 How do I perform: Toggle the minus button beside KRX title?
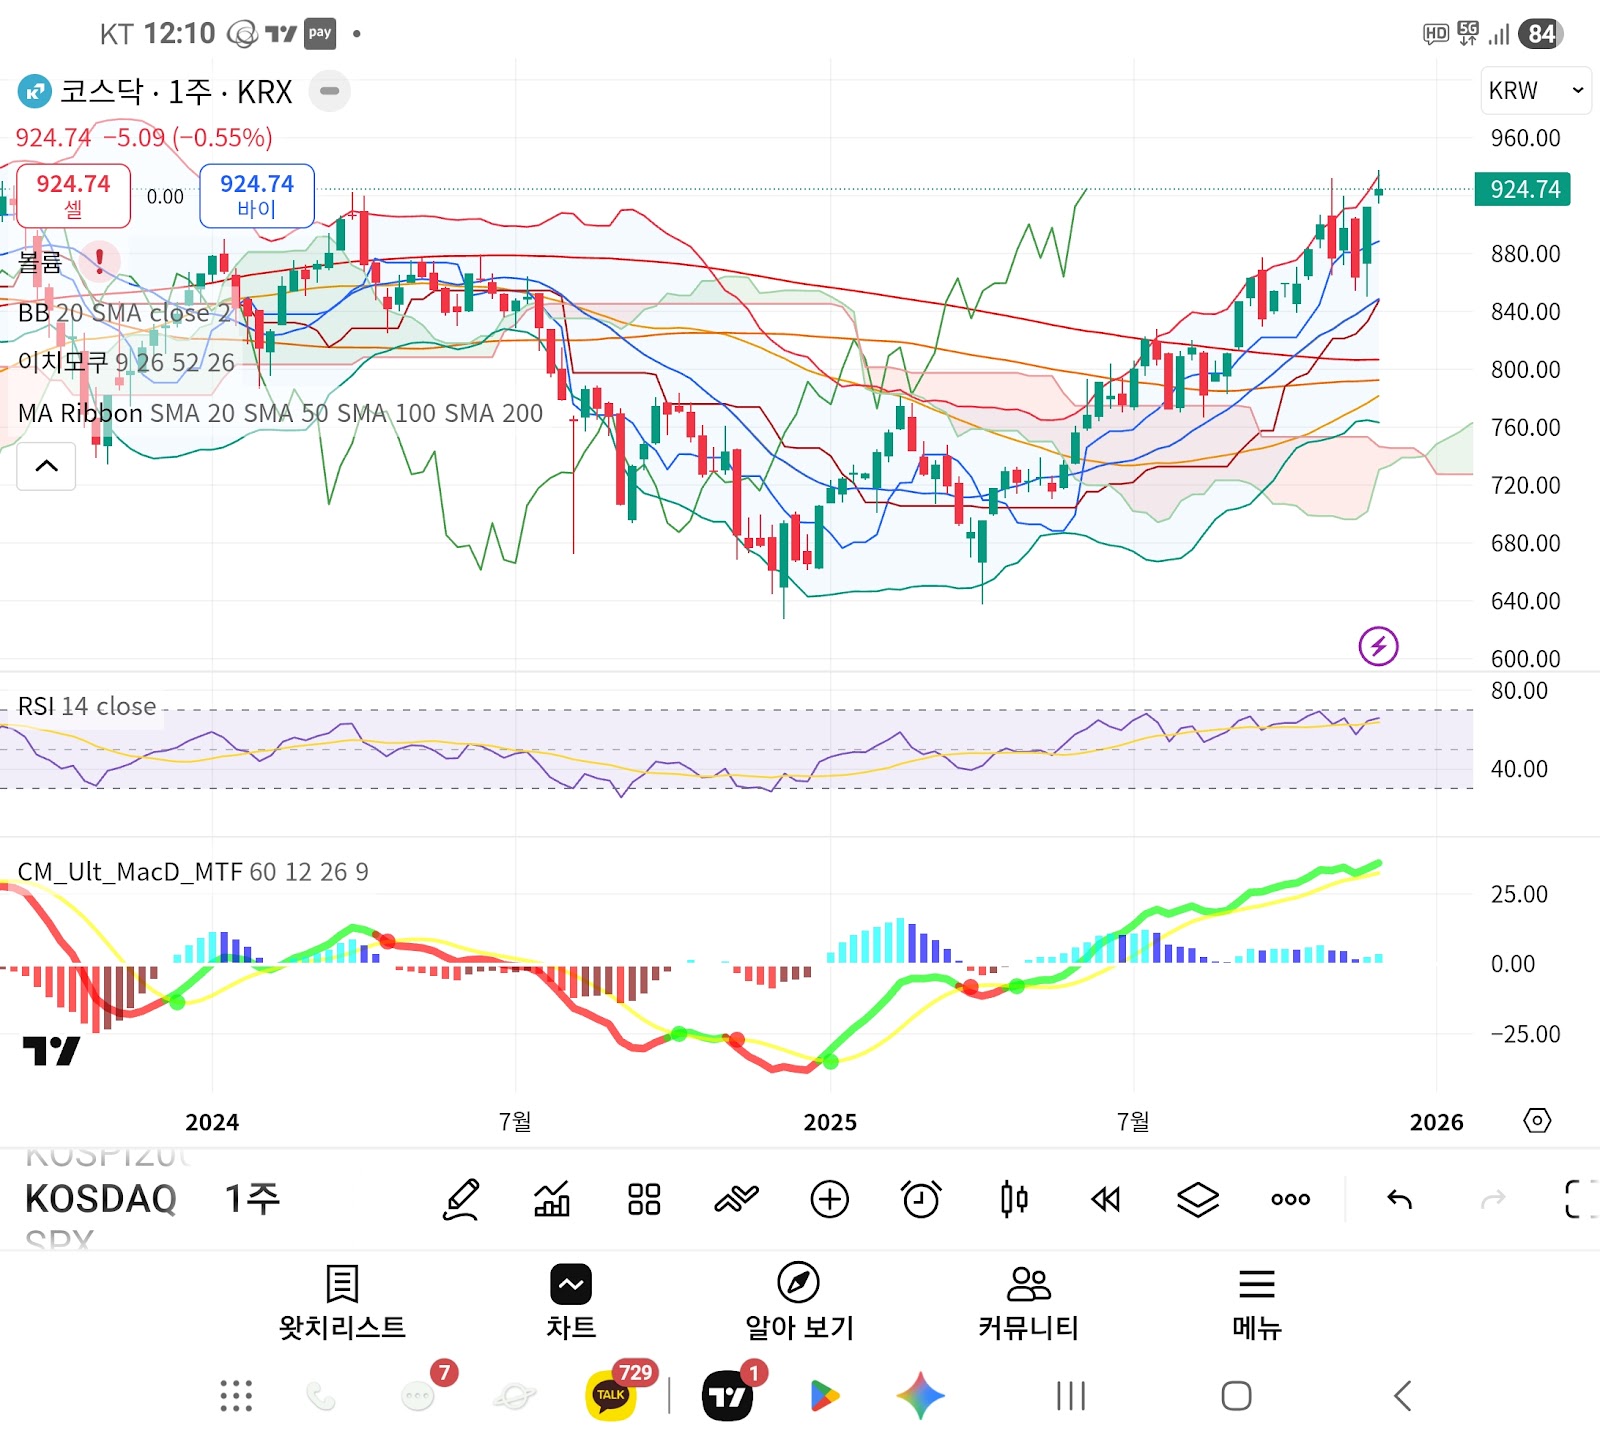click(329, 91)
